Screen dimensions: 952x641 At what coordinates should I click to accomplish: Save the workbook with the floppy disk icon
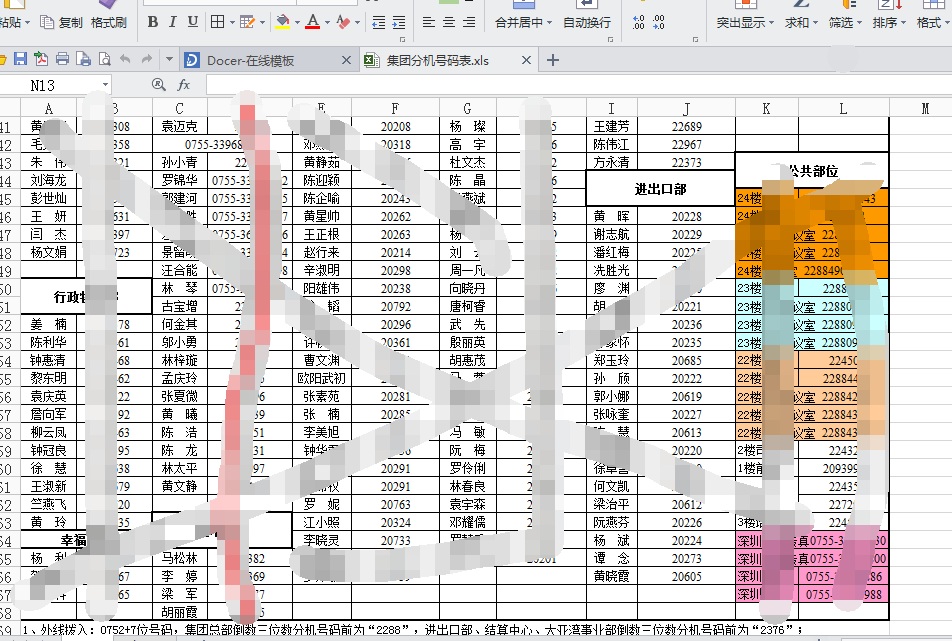[x=20, y=59]
